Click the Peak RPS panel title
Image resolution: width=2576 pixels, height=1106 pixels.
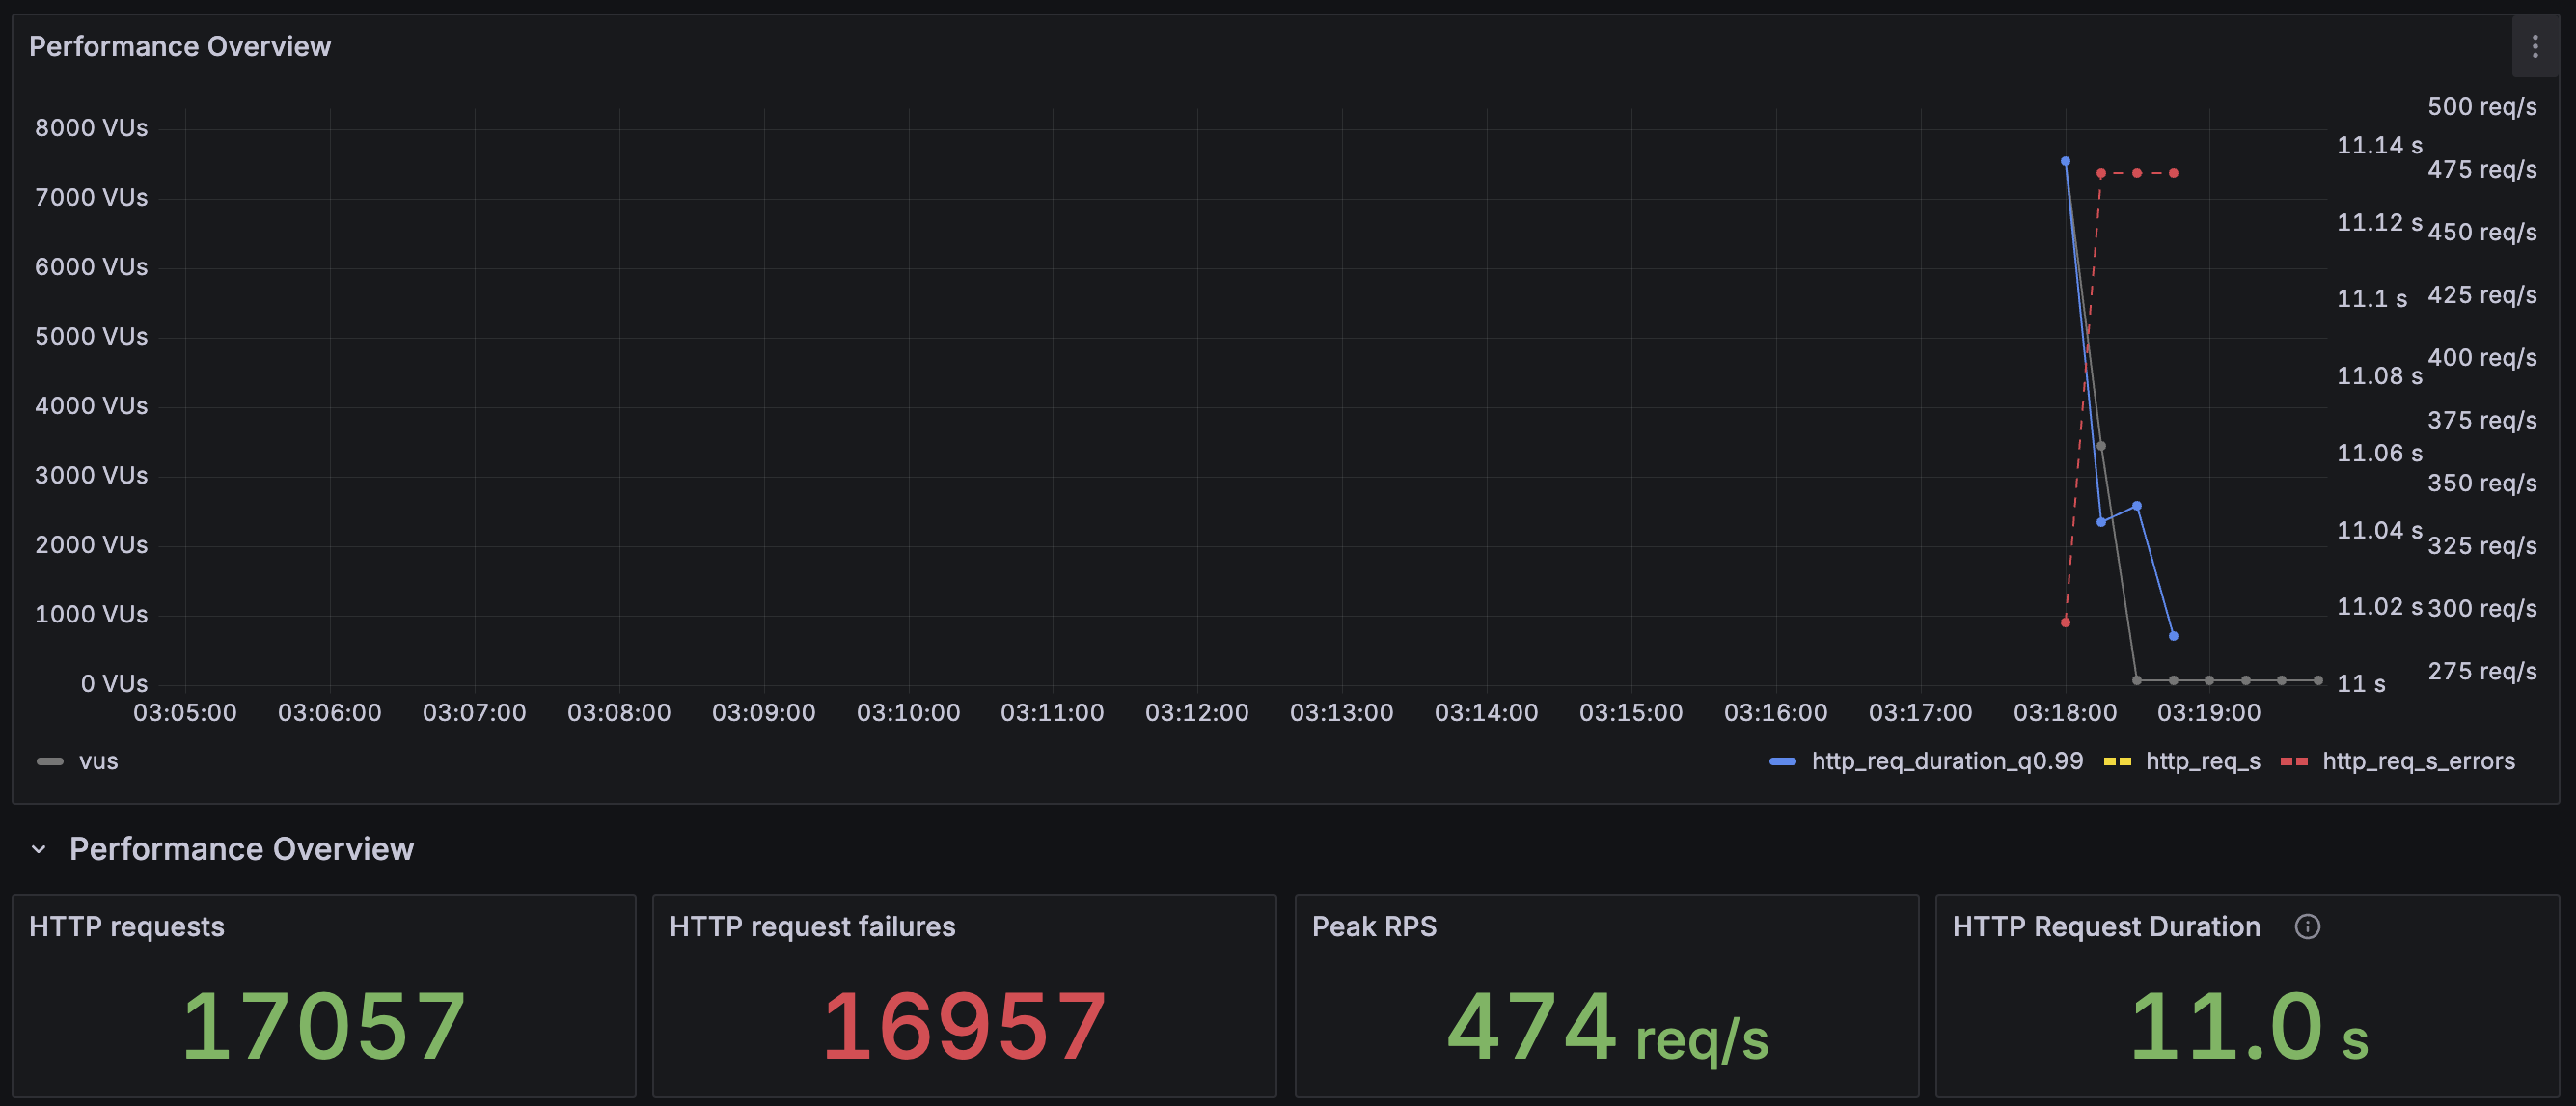click(1373, 926)
